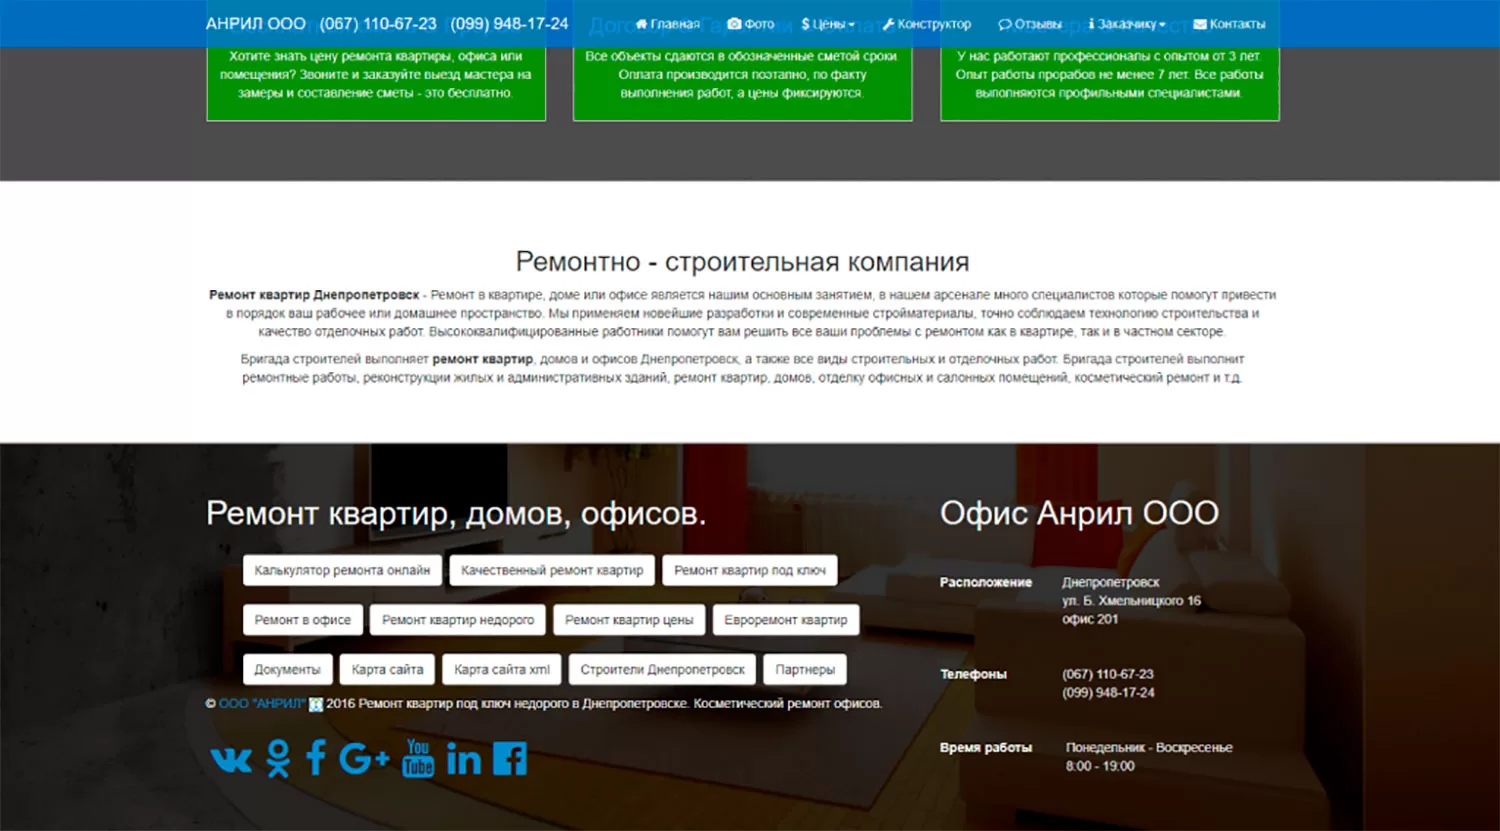Click the Google Plus icon

[x=364, y=759]
